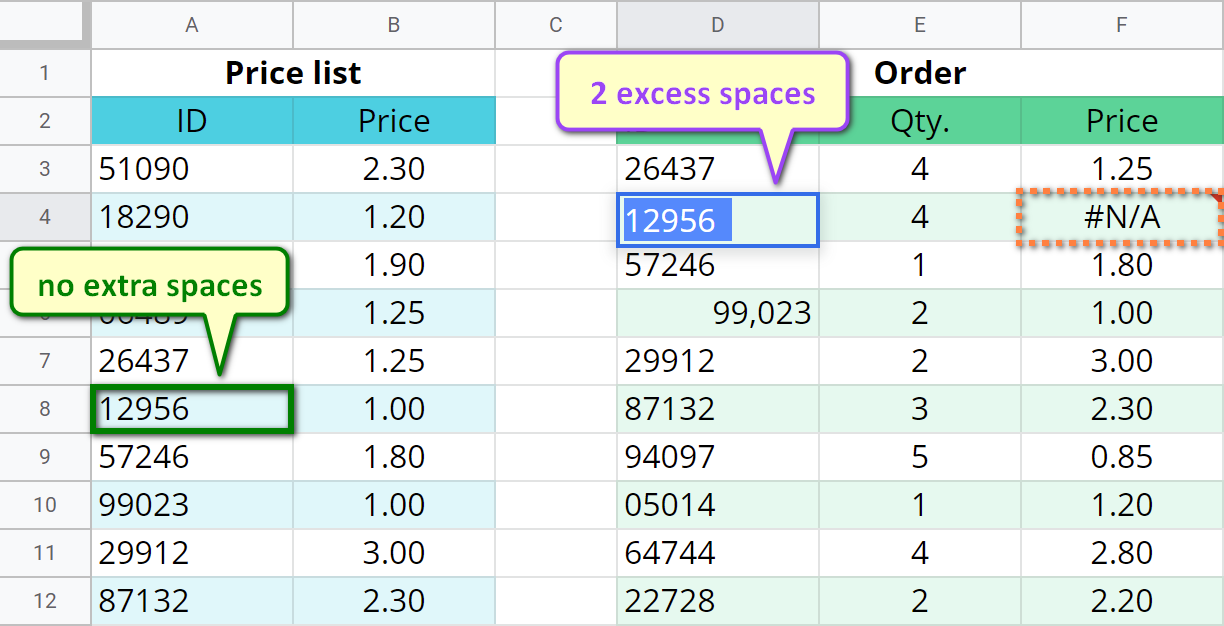Select column A header

(x=191, y=26)
